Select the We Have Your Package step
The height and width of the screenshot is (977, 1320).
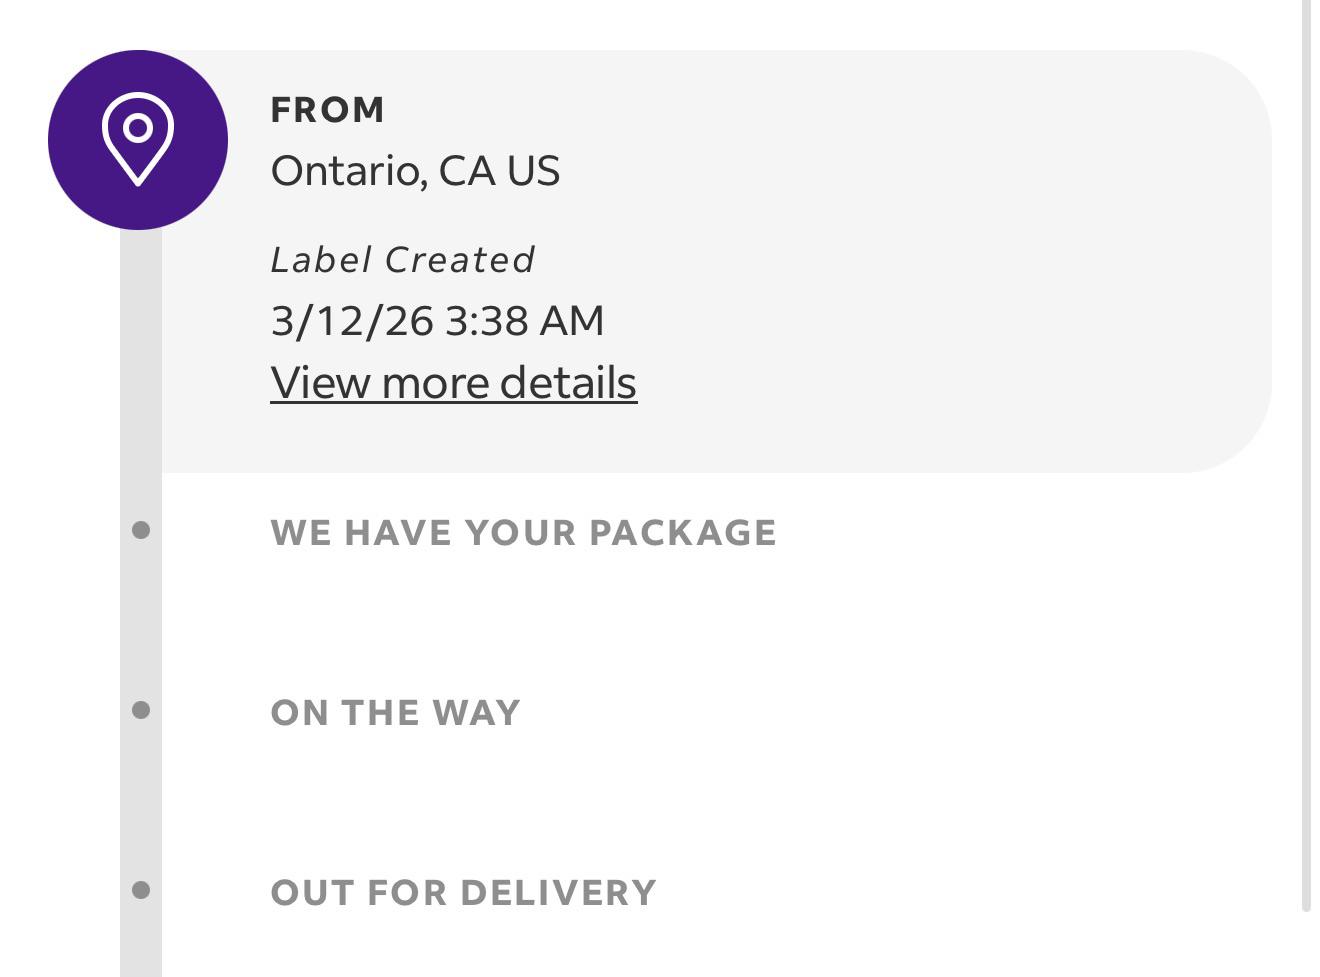(x=523, y=533)
